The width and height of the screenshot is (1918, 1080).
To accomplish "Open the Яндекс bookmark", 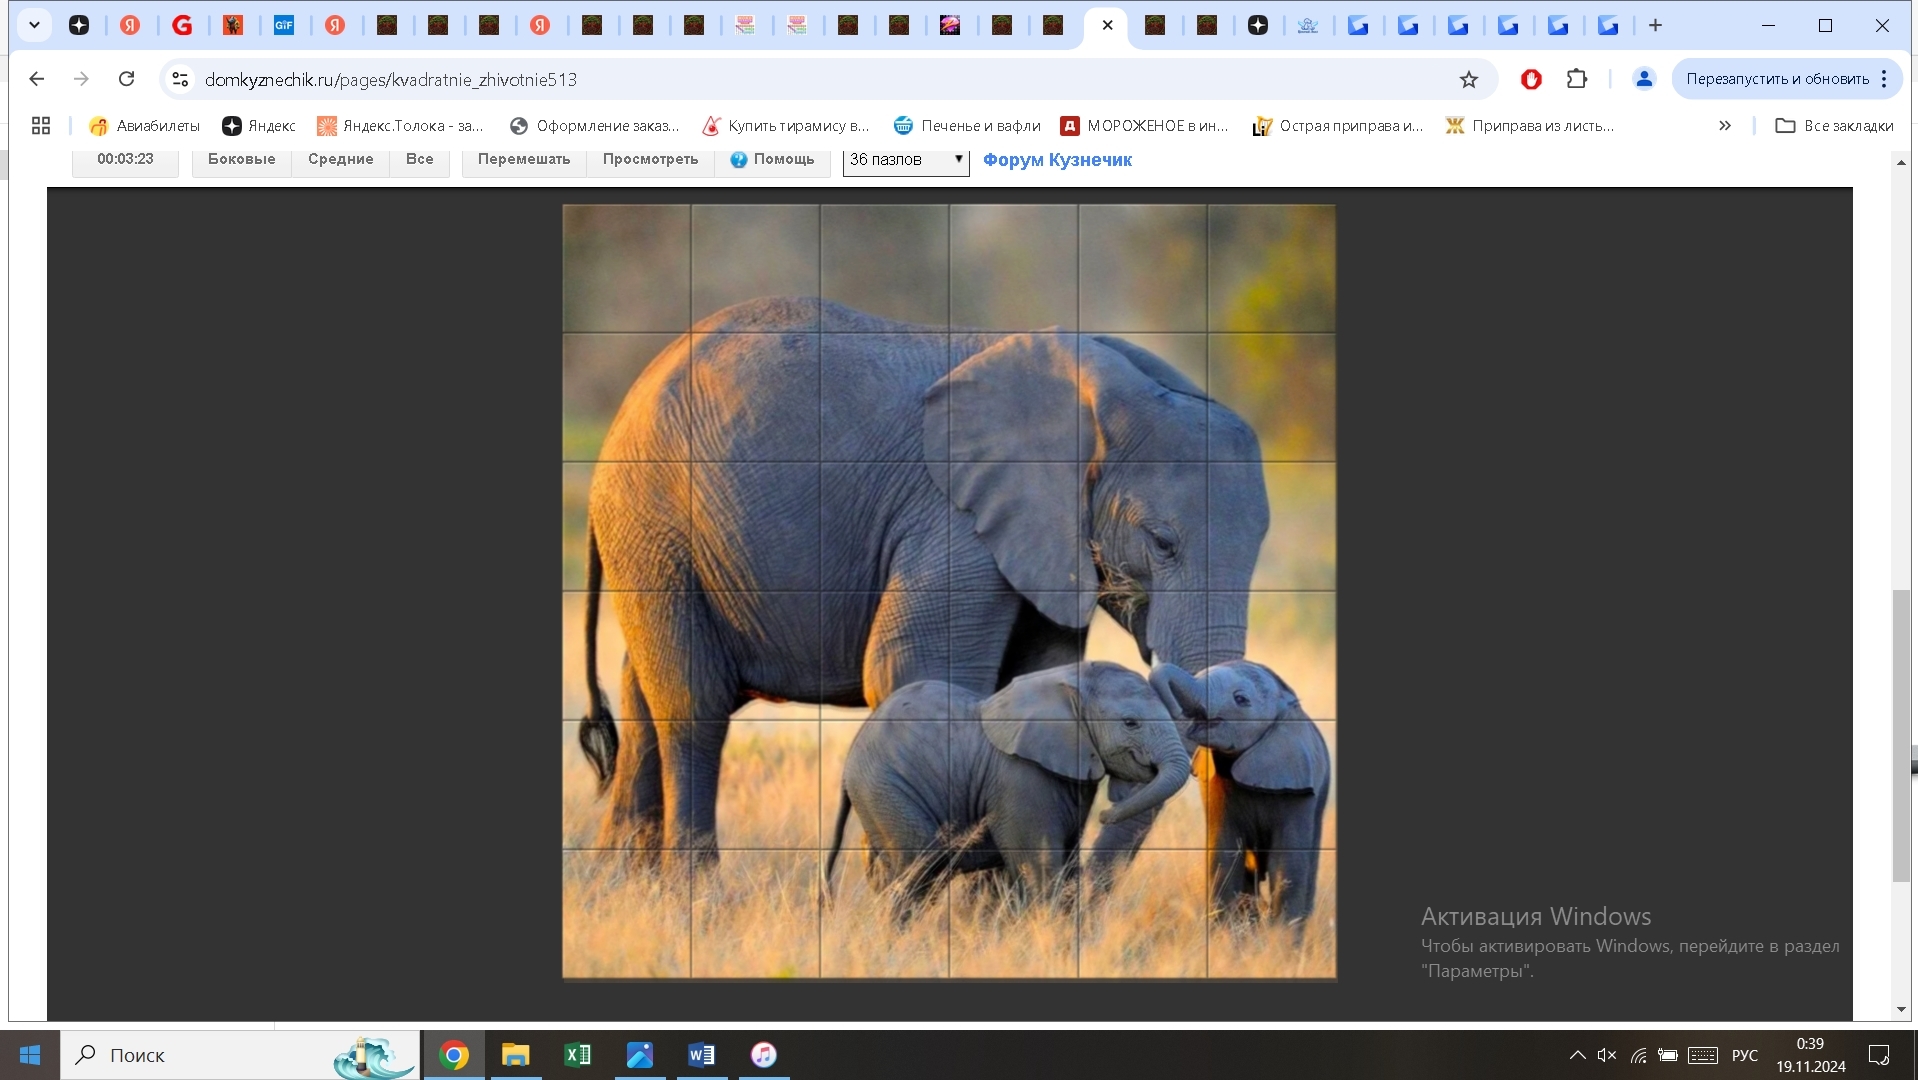I will pos(259,126).
